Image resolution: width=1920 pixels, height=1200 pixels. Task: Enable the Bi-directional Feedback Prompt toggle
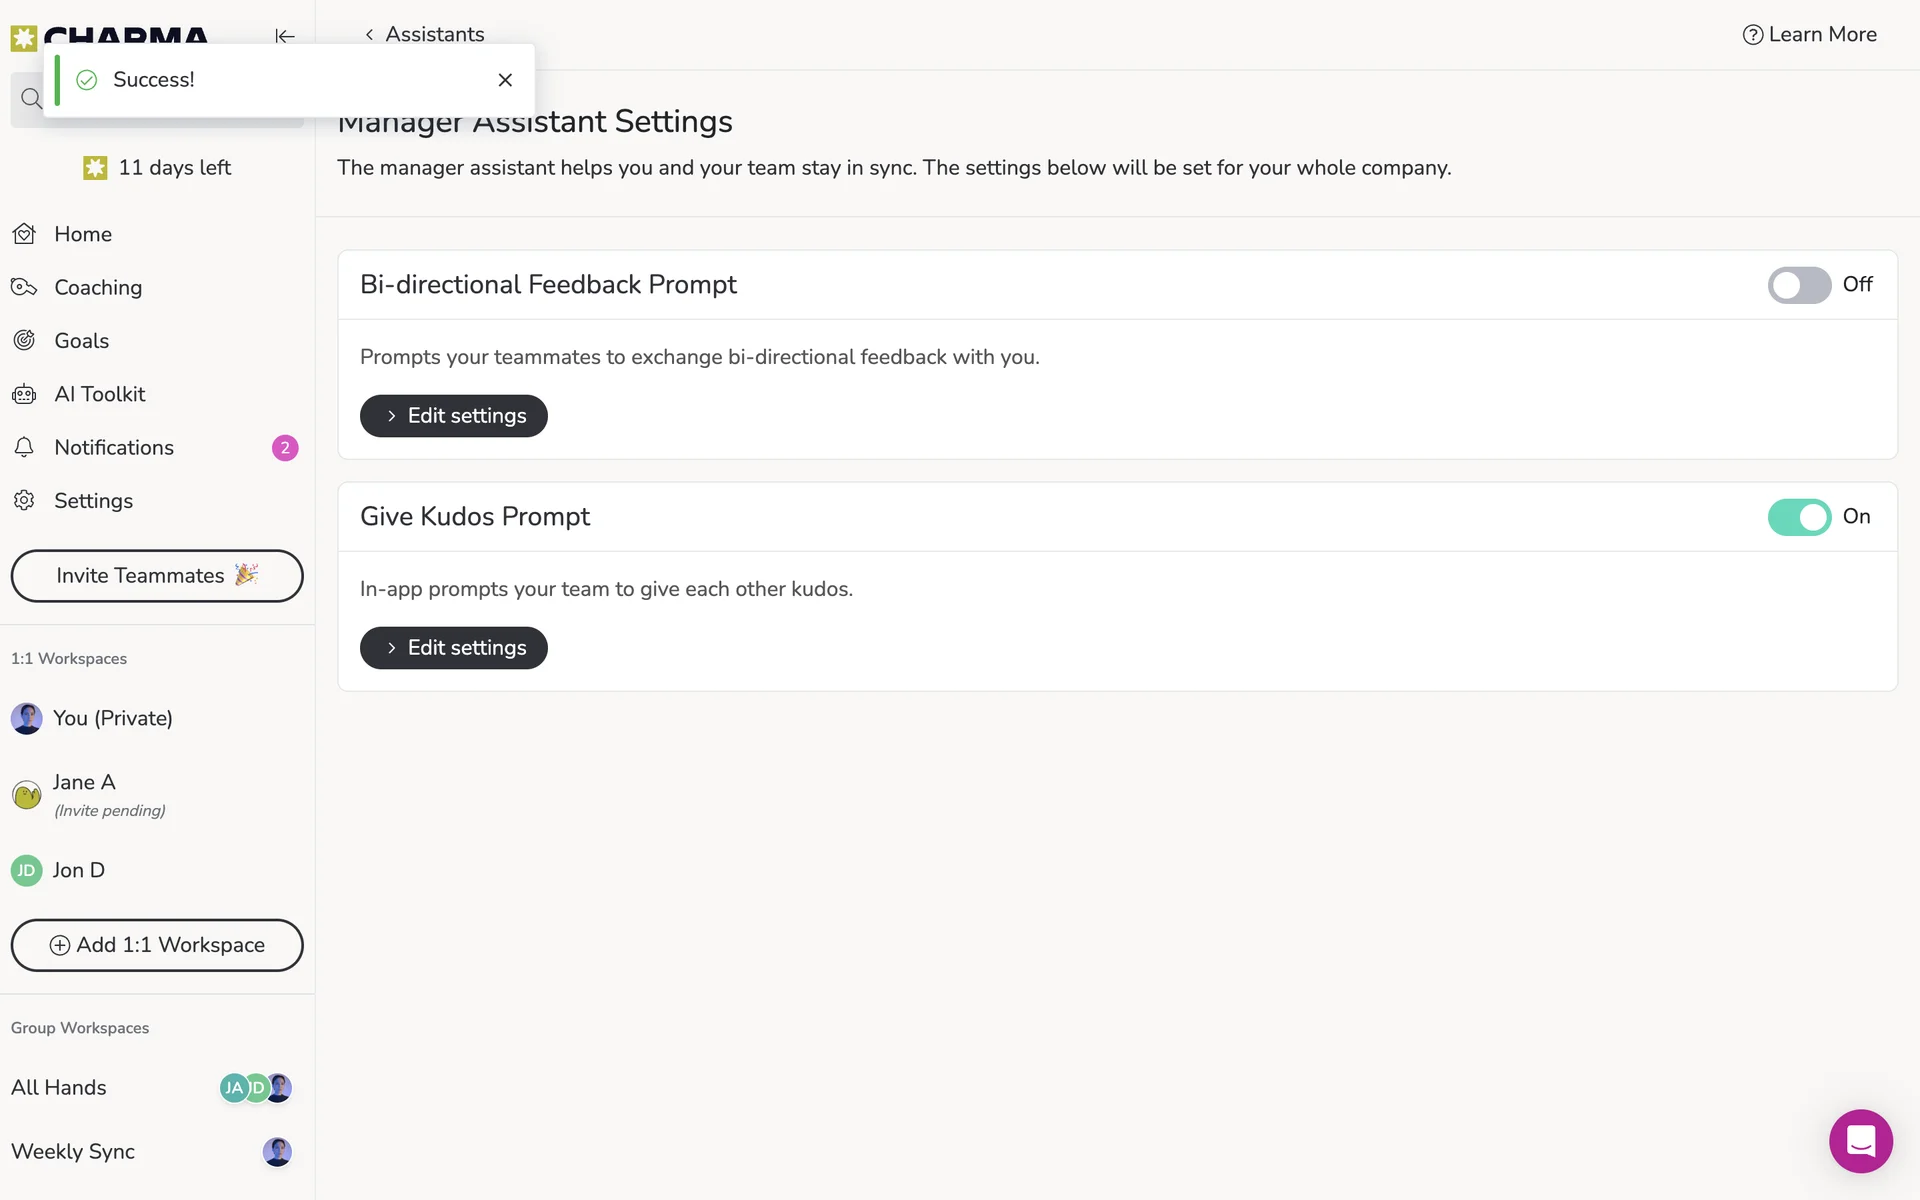click(1798, 285)
